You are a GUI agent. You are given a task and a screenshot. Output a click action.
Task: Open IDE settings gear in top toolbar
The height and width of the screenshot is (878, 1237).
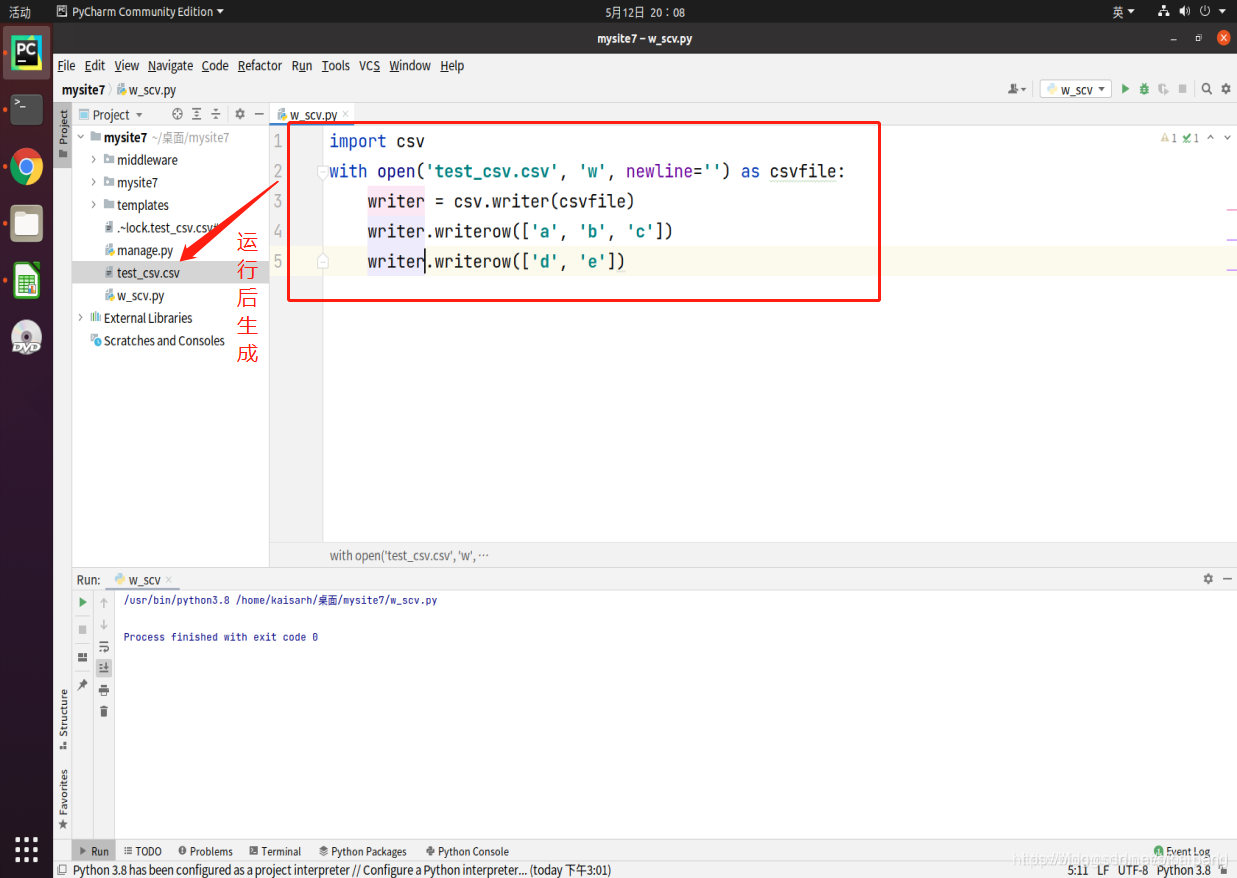1226,89
